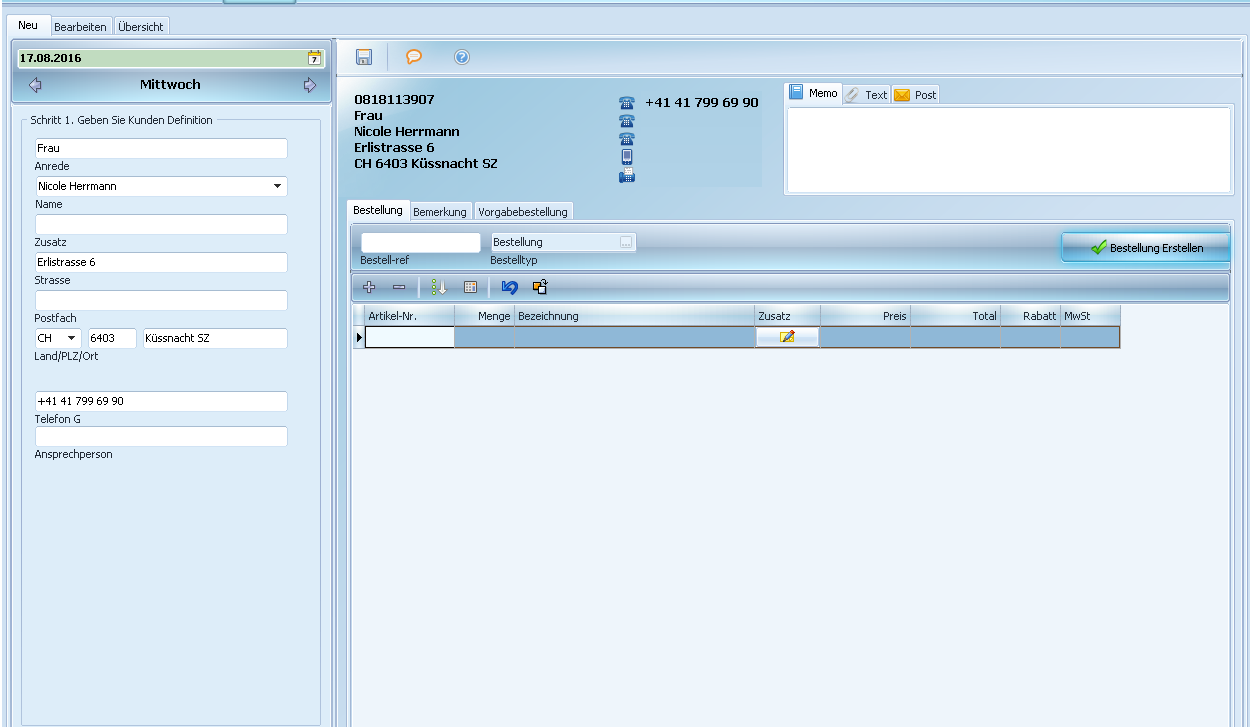1250x727 pixels.
Task: Click the Bestellung Erstellen button
Action: tap(1146, 247)
